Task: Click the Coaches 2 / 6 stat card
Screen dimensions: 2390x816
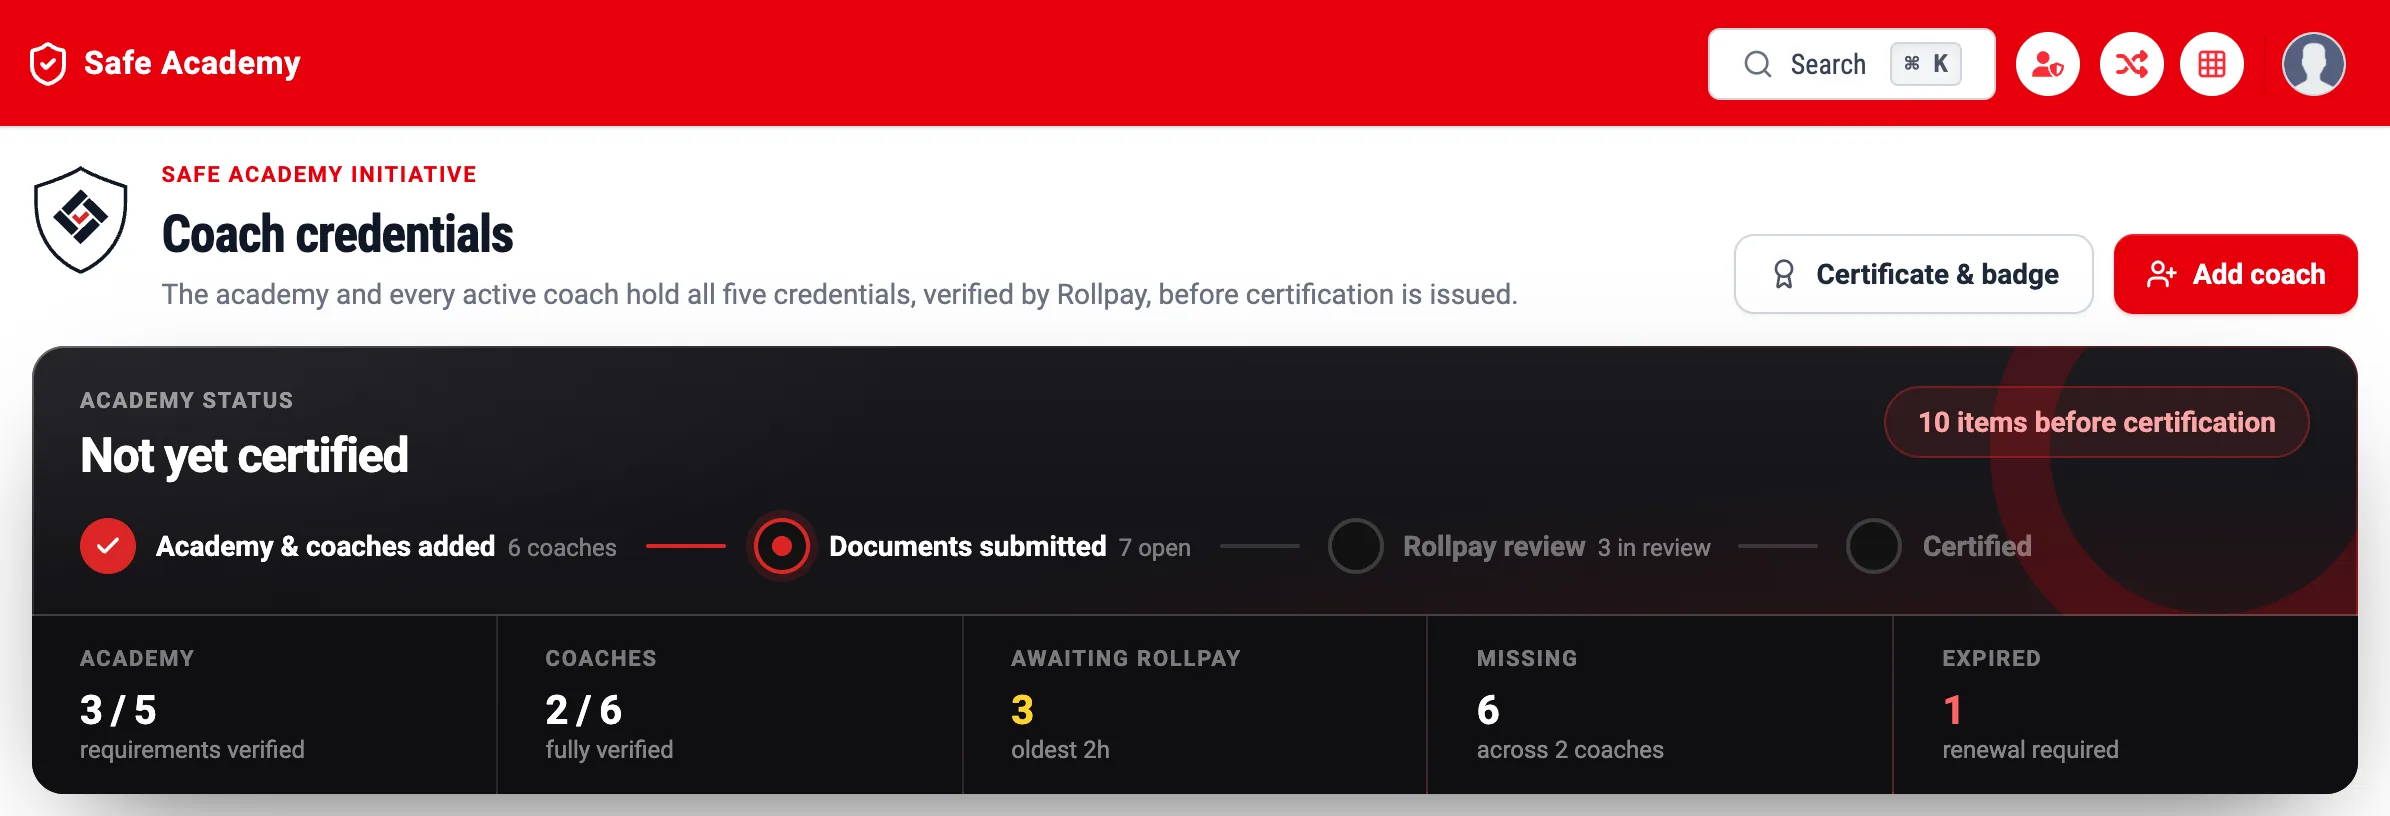Action: pyautogui.click(x=730, y=705)
